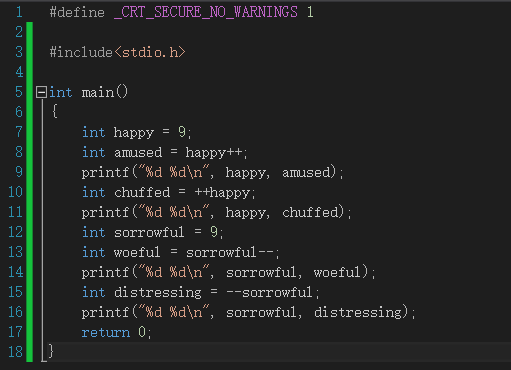Click the return keyword on line 17
The image size is (511, 370).
pos(106,332)
